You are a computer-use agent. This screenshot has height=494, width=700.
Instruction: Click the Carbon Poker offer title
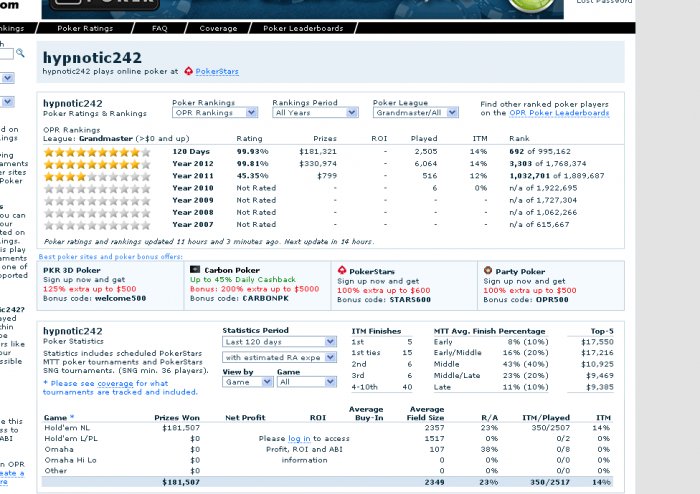[232, 270]
